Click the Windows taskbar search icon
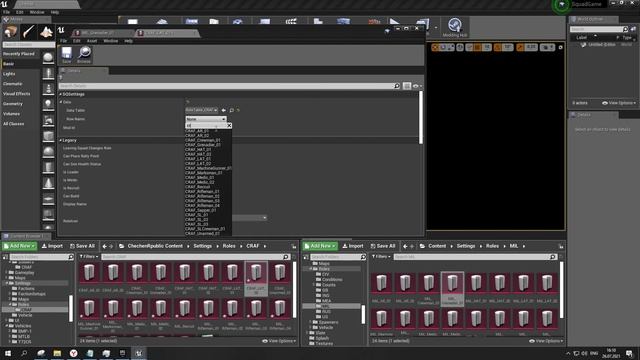640x360 pixels. [x=24, y=353]
